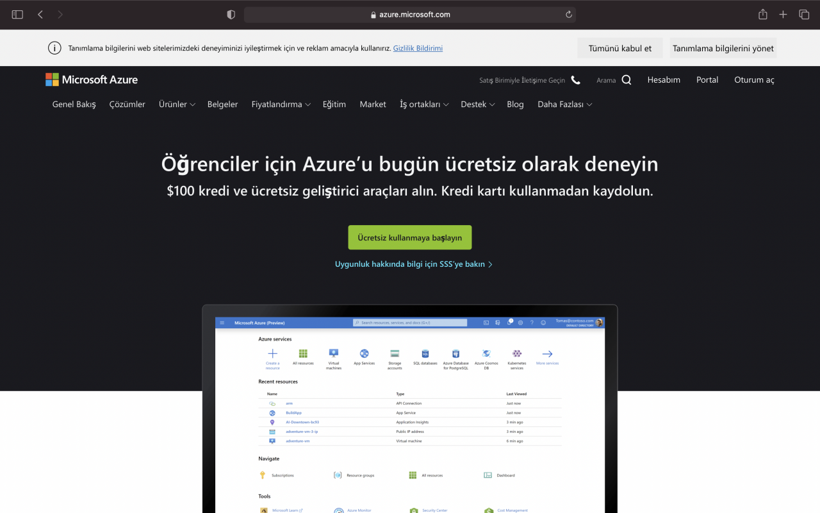This screenshot has height=513, width=820.
Task: Open a new tab with the plus icon
Action: [783, 15]
